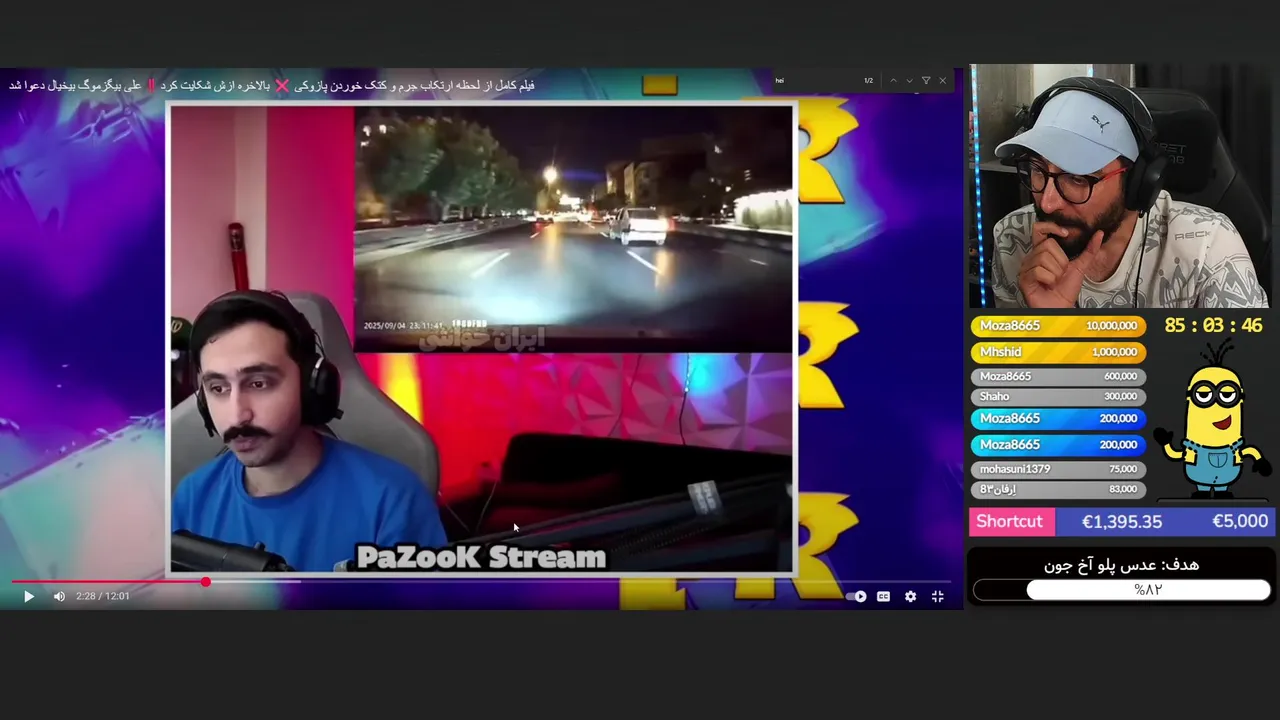Click the minion character graphic
This screenshot has height=720, width=1280.
1213,418
